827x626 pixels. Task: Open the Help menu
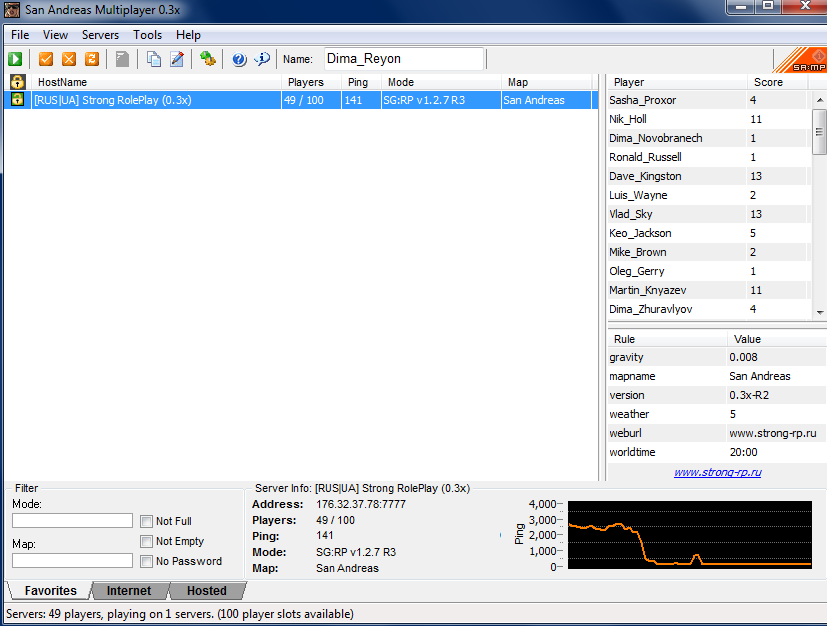(x=188, y=35)
